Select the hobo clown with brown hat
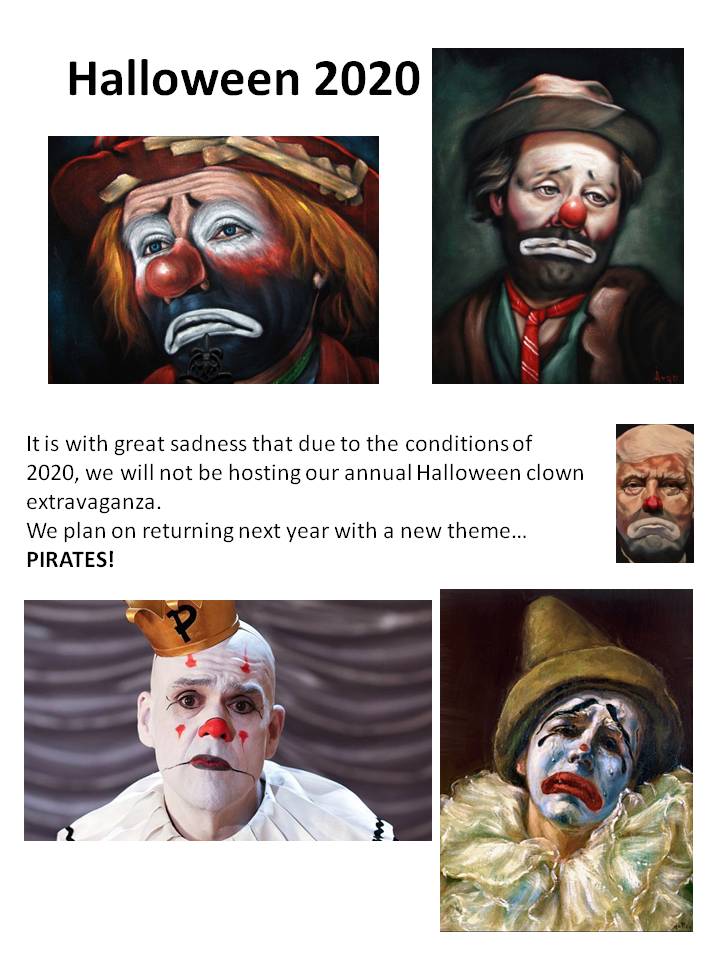 (558, 216)
